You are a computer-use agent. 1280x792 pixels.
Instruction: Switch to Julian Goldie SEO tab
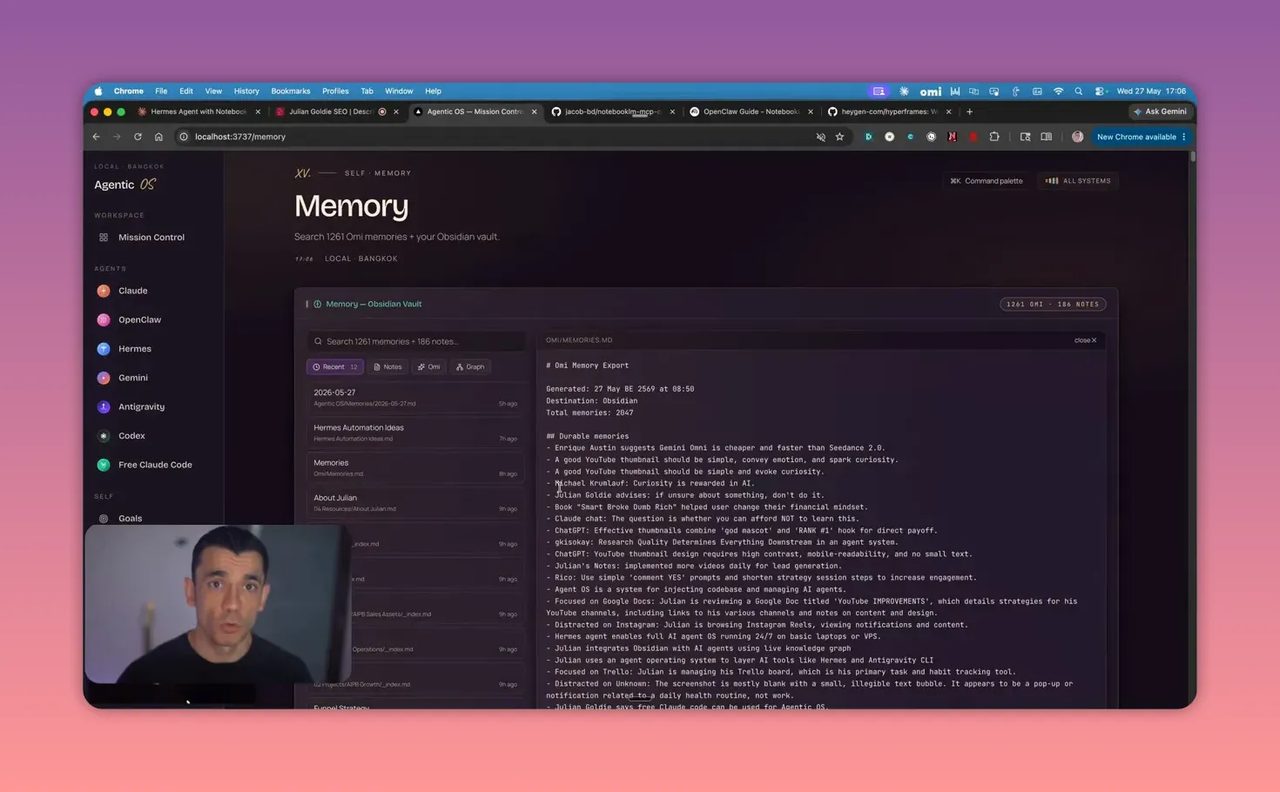click(x=335, y=112)
